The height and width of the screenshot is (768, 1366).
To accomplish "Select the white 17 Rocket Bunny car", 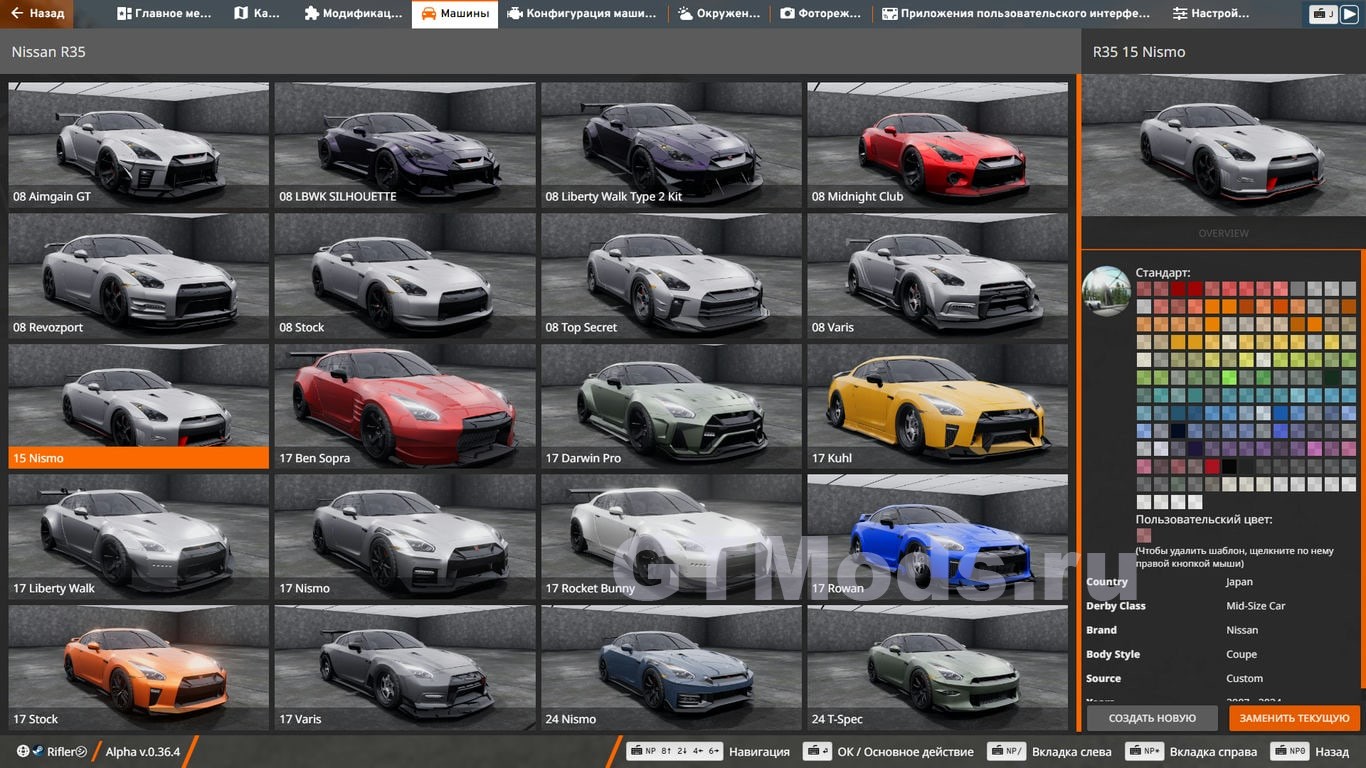I will (x=671, y=537).
